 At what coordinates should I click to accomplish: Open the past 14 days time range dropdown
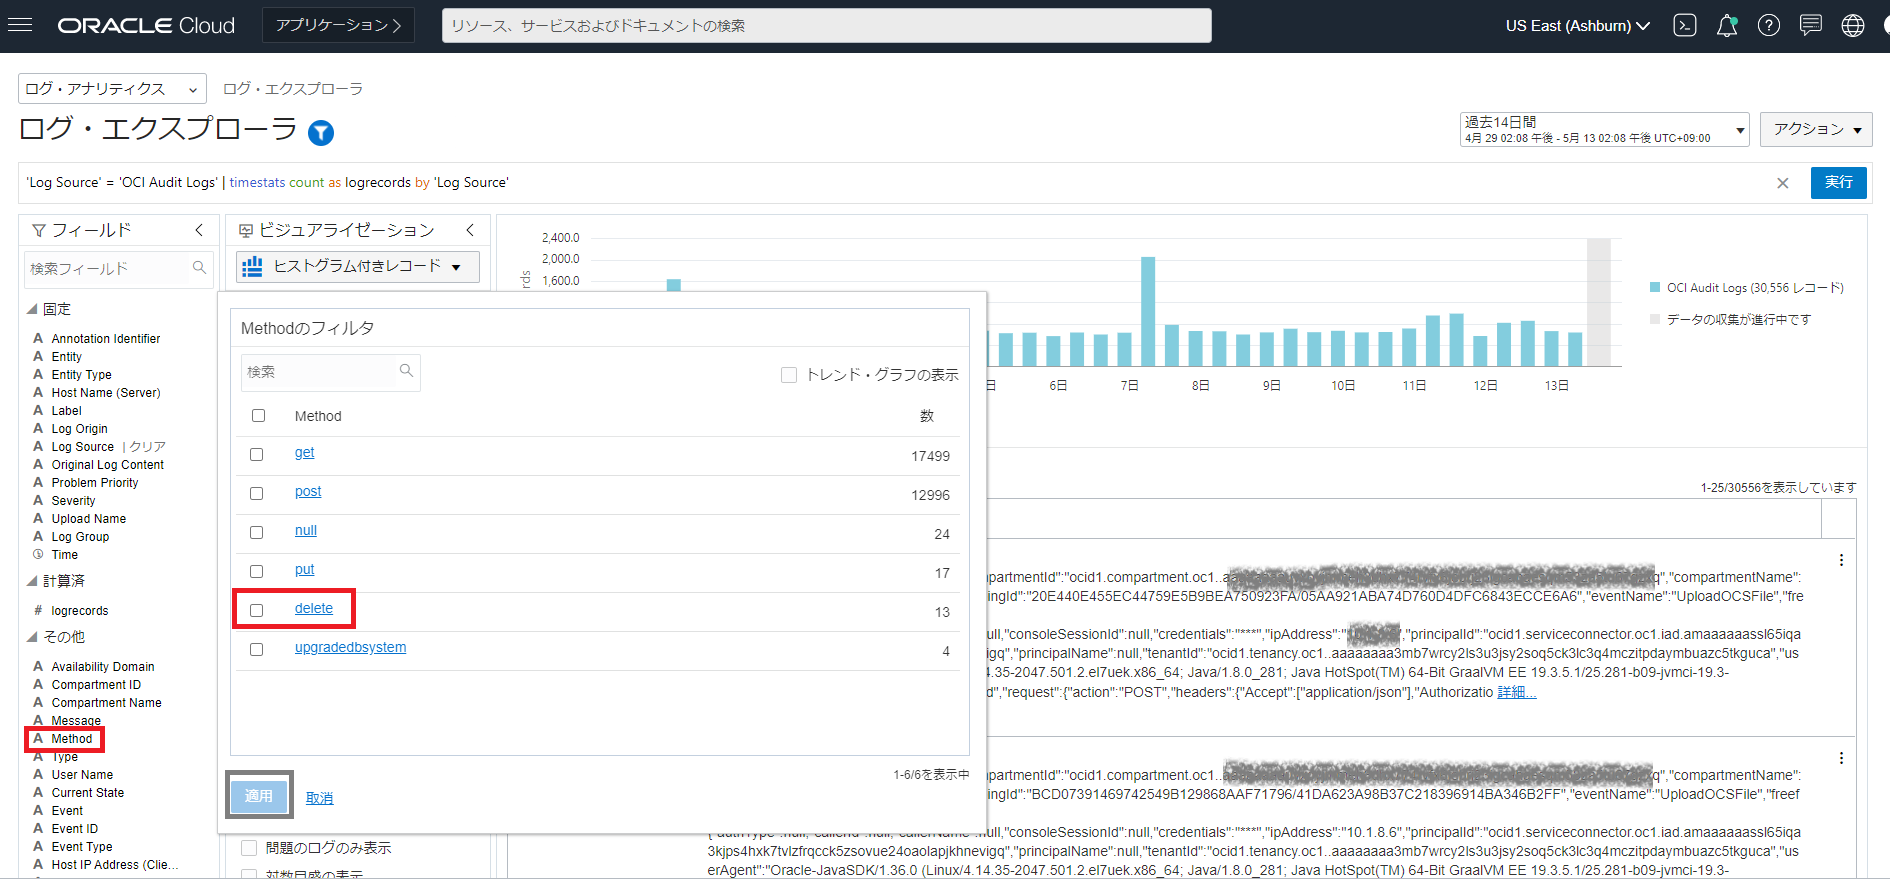click(x=1603, y=129)
